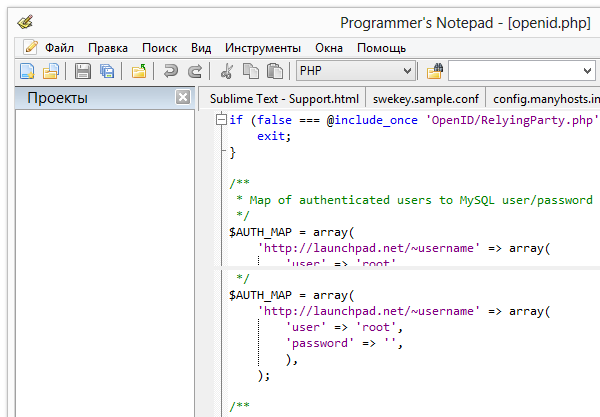The width and height of the screenshot is (600, 417).
Task: Click the Find binoculars icon
Action: (x=435, y=71)
